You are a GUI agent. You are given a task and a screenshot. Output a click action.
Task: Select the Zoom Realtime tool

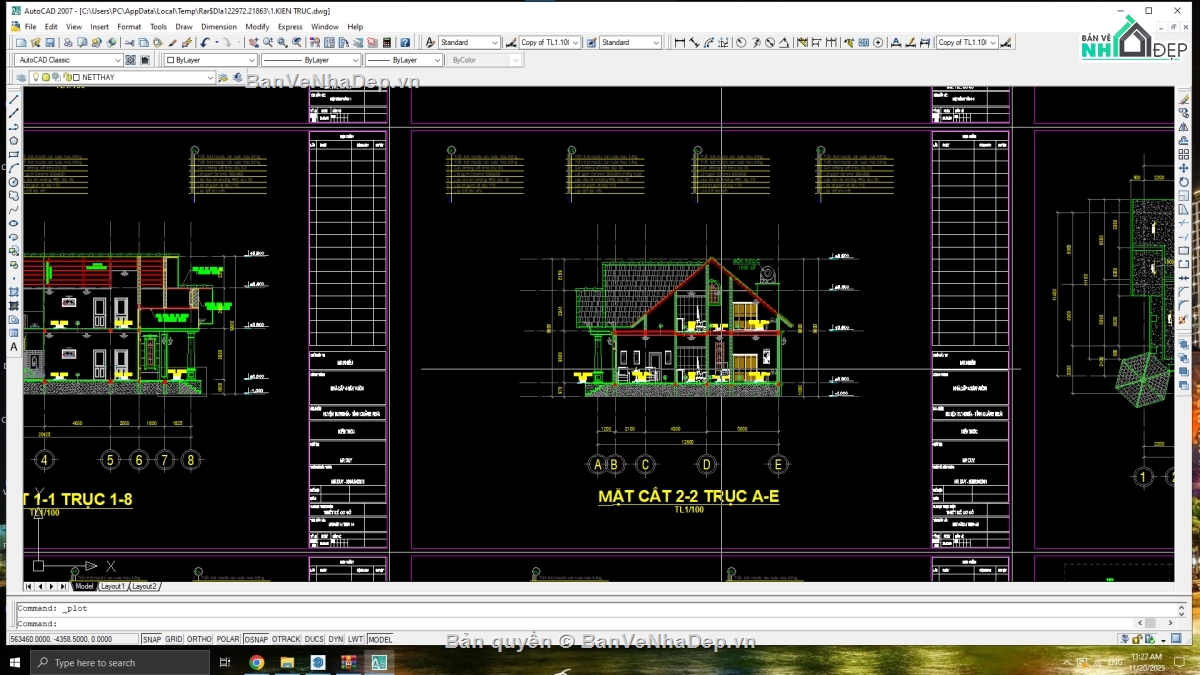(268, 42)
